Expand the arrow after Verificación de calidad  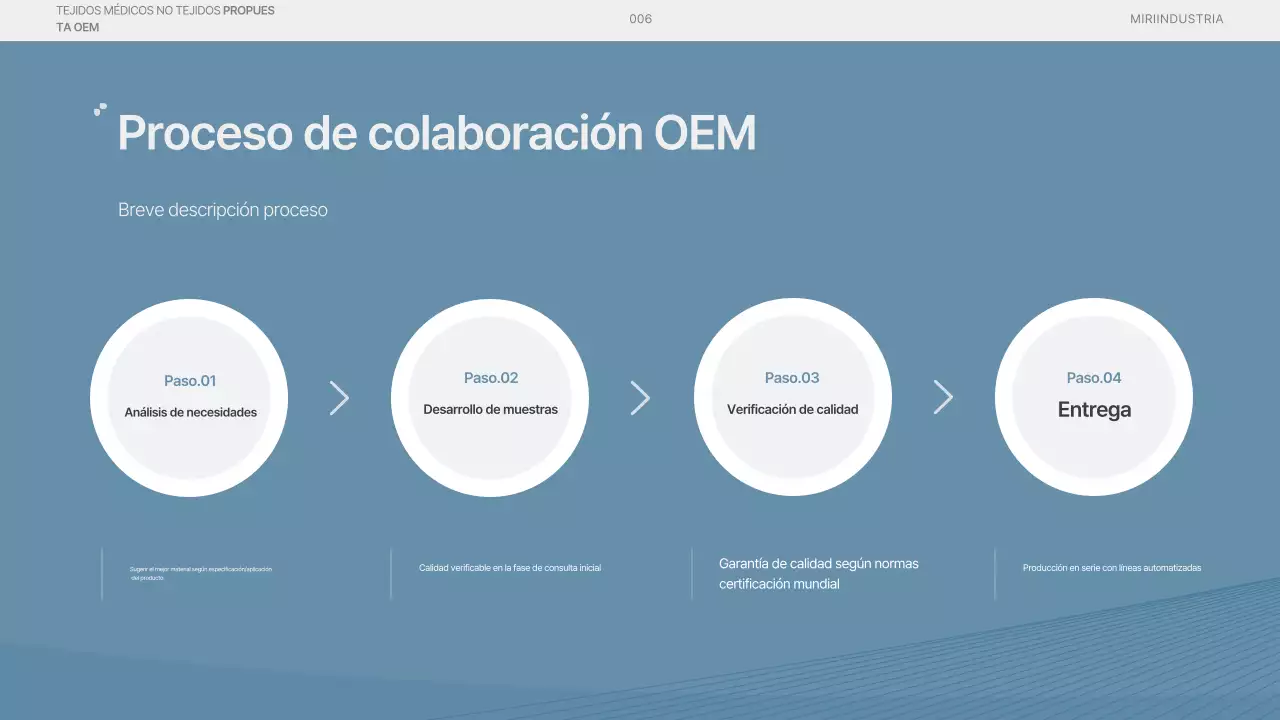pos(943,396)
